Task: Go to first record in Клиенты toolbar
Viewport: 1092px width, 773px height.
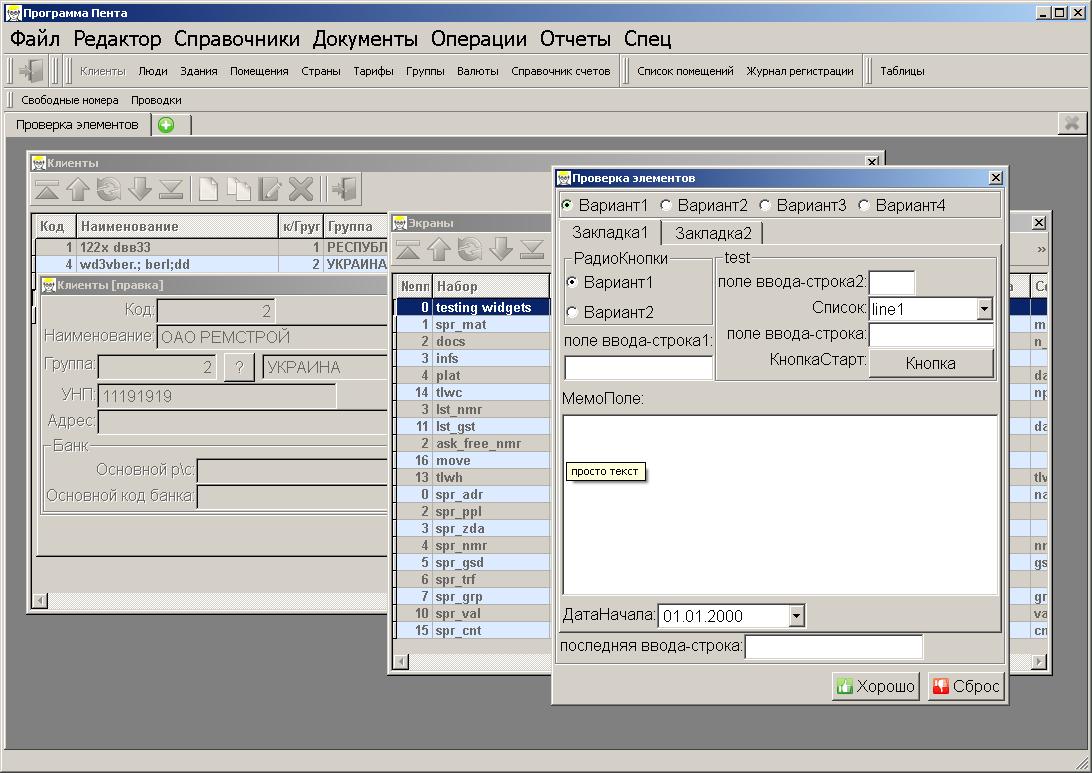Action: pos(47,189)
